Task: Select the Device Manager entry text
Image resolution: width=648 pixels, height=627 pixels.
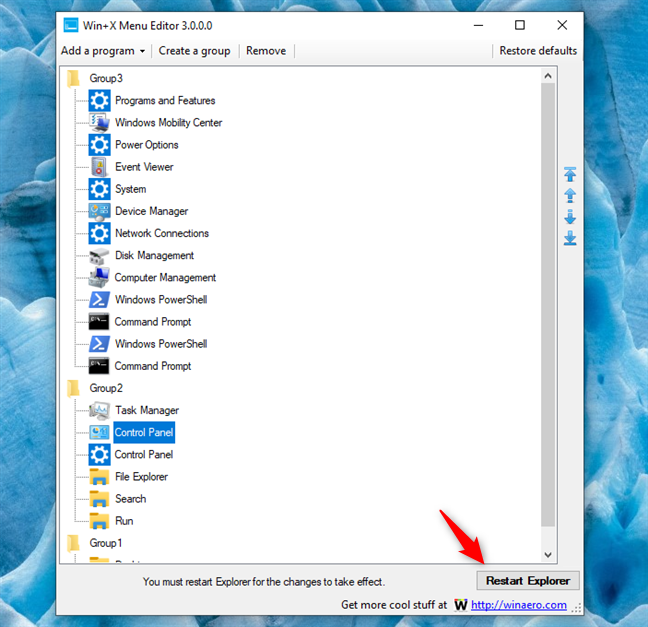Action: pos(152,211)
